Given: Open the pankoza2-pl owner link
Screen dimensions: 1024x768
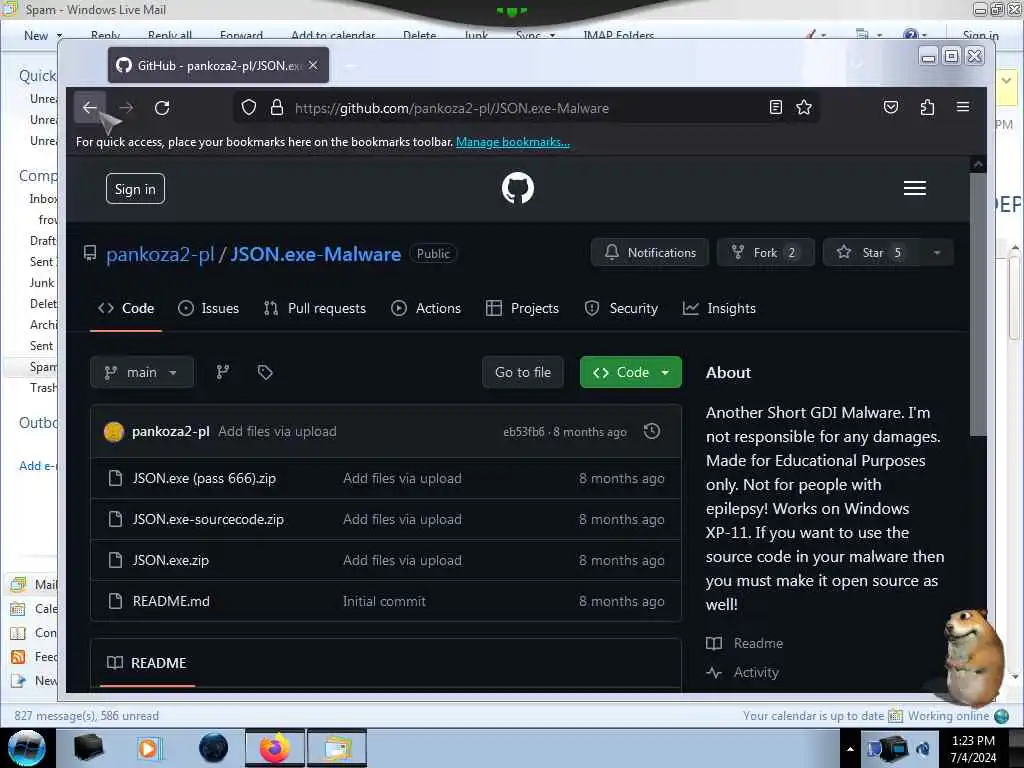Looking at the screenshot, I should coord(160,254).
